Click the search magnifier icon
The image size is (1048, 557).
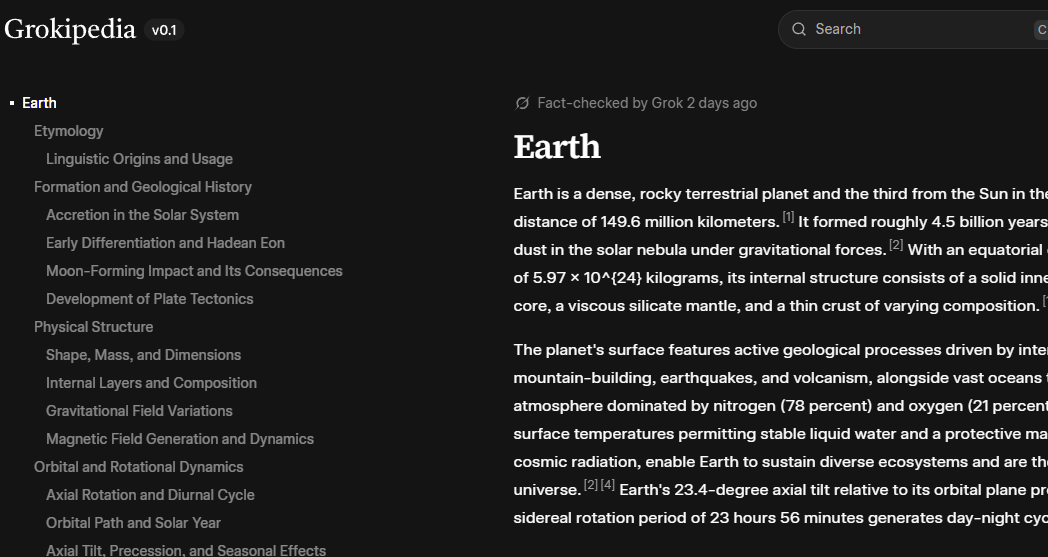coord(799,29)
